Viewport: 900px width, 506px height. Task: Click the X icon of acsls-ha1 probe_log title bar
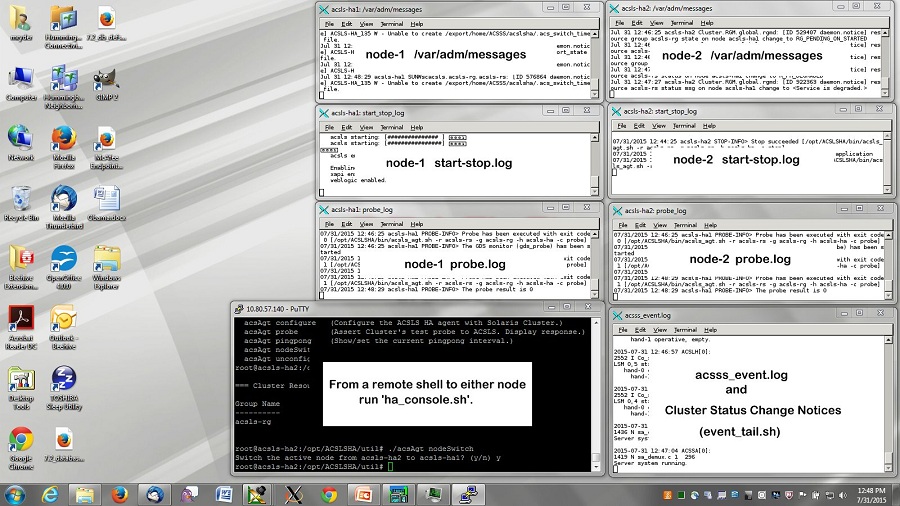point(324,209)
